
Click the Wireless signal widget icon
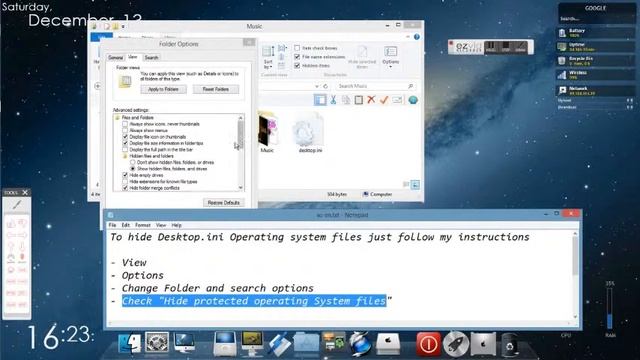(x=562, y=75)
